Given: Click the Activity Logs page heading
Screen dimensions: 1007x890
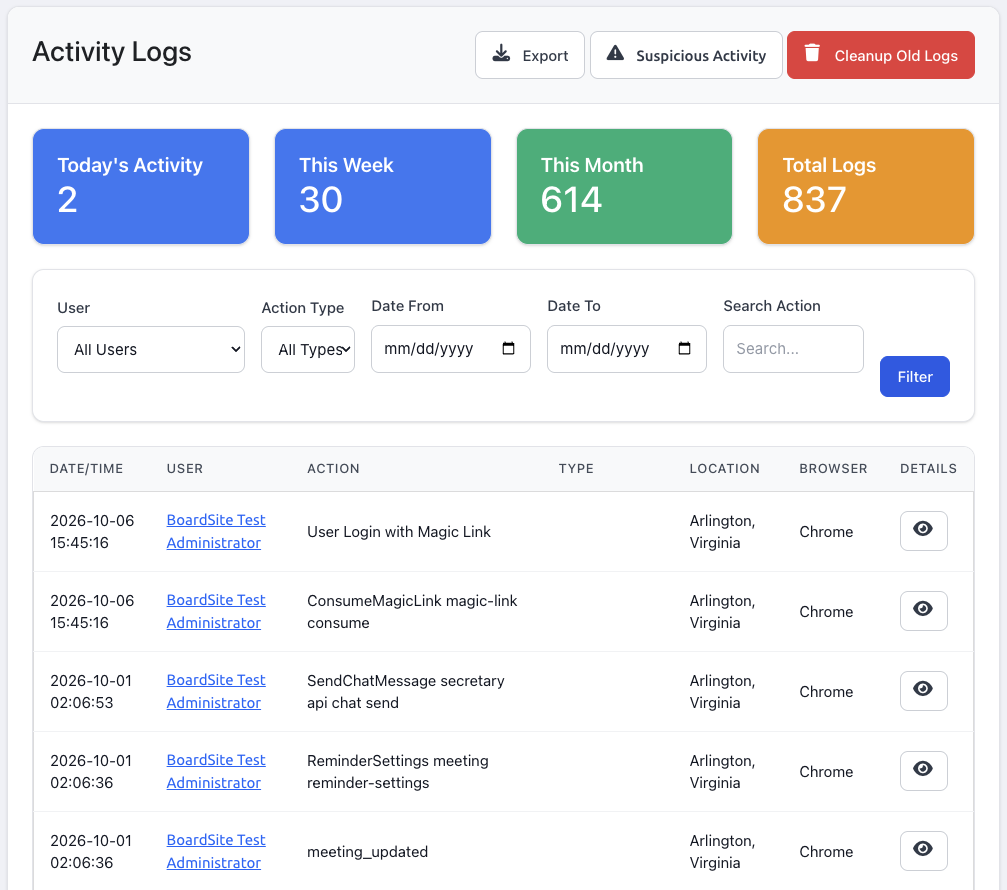Looking at the screenshot, I should 112,51.
